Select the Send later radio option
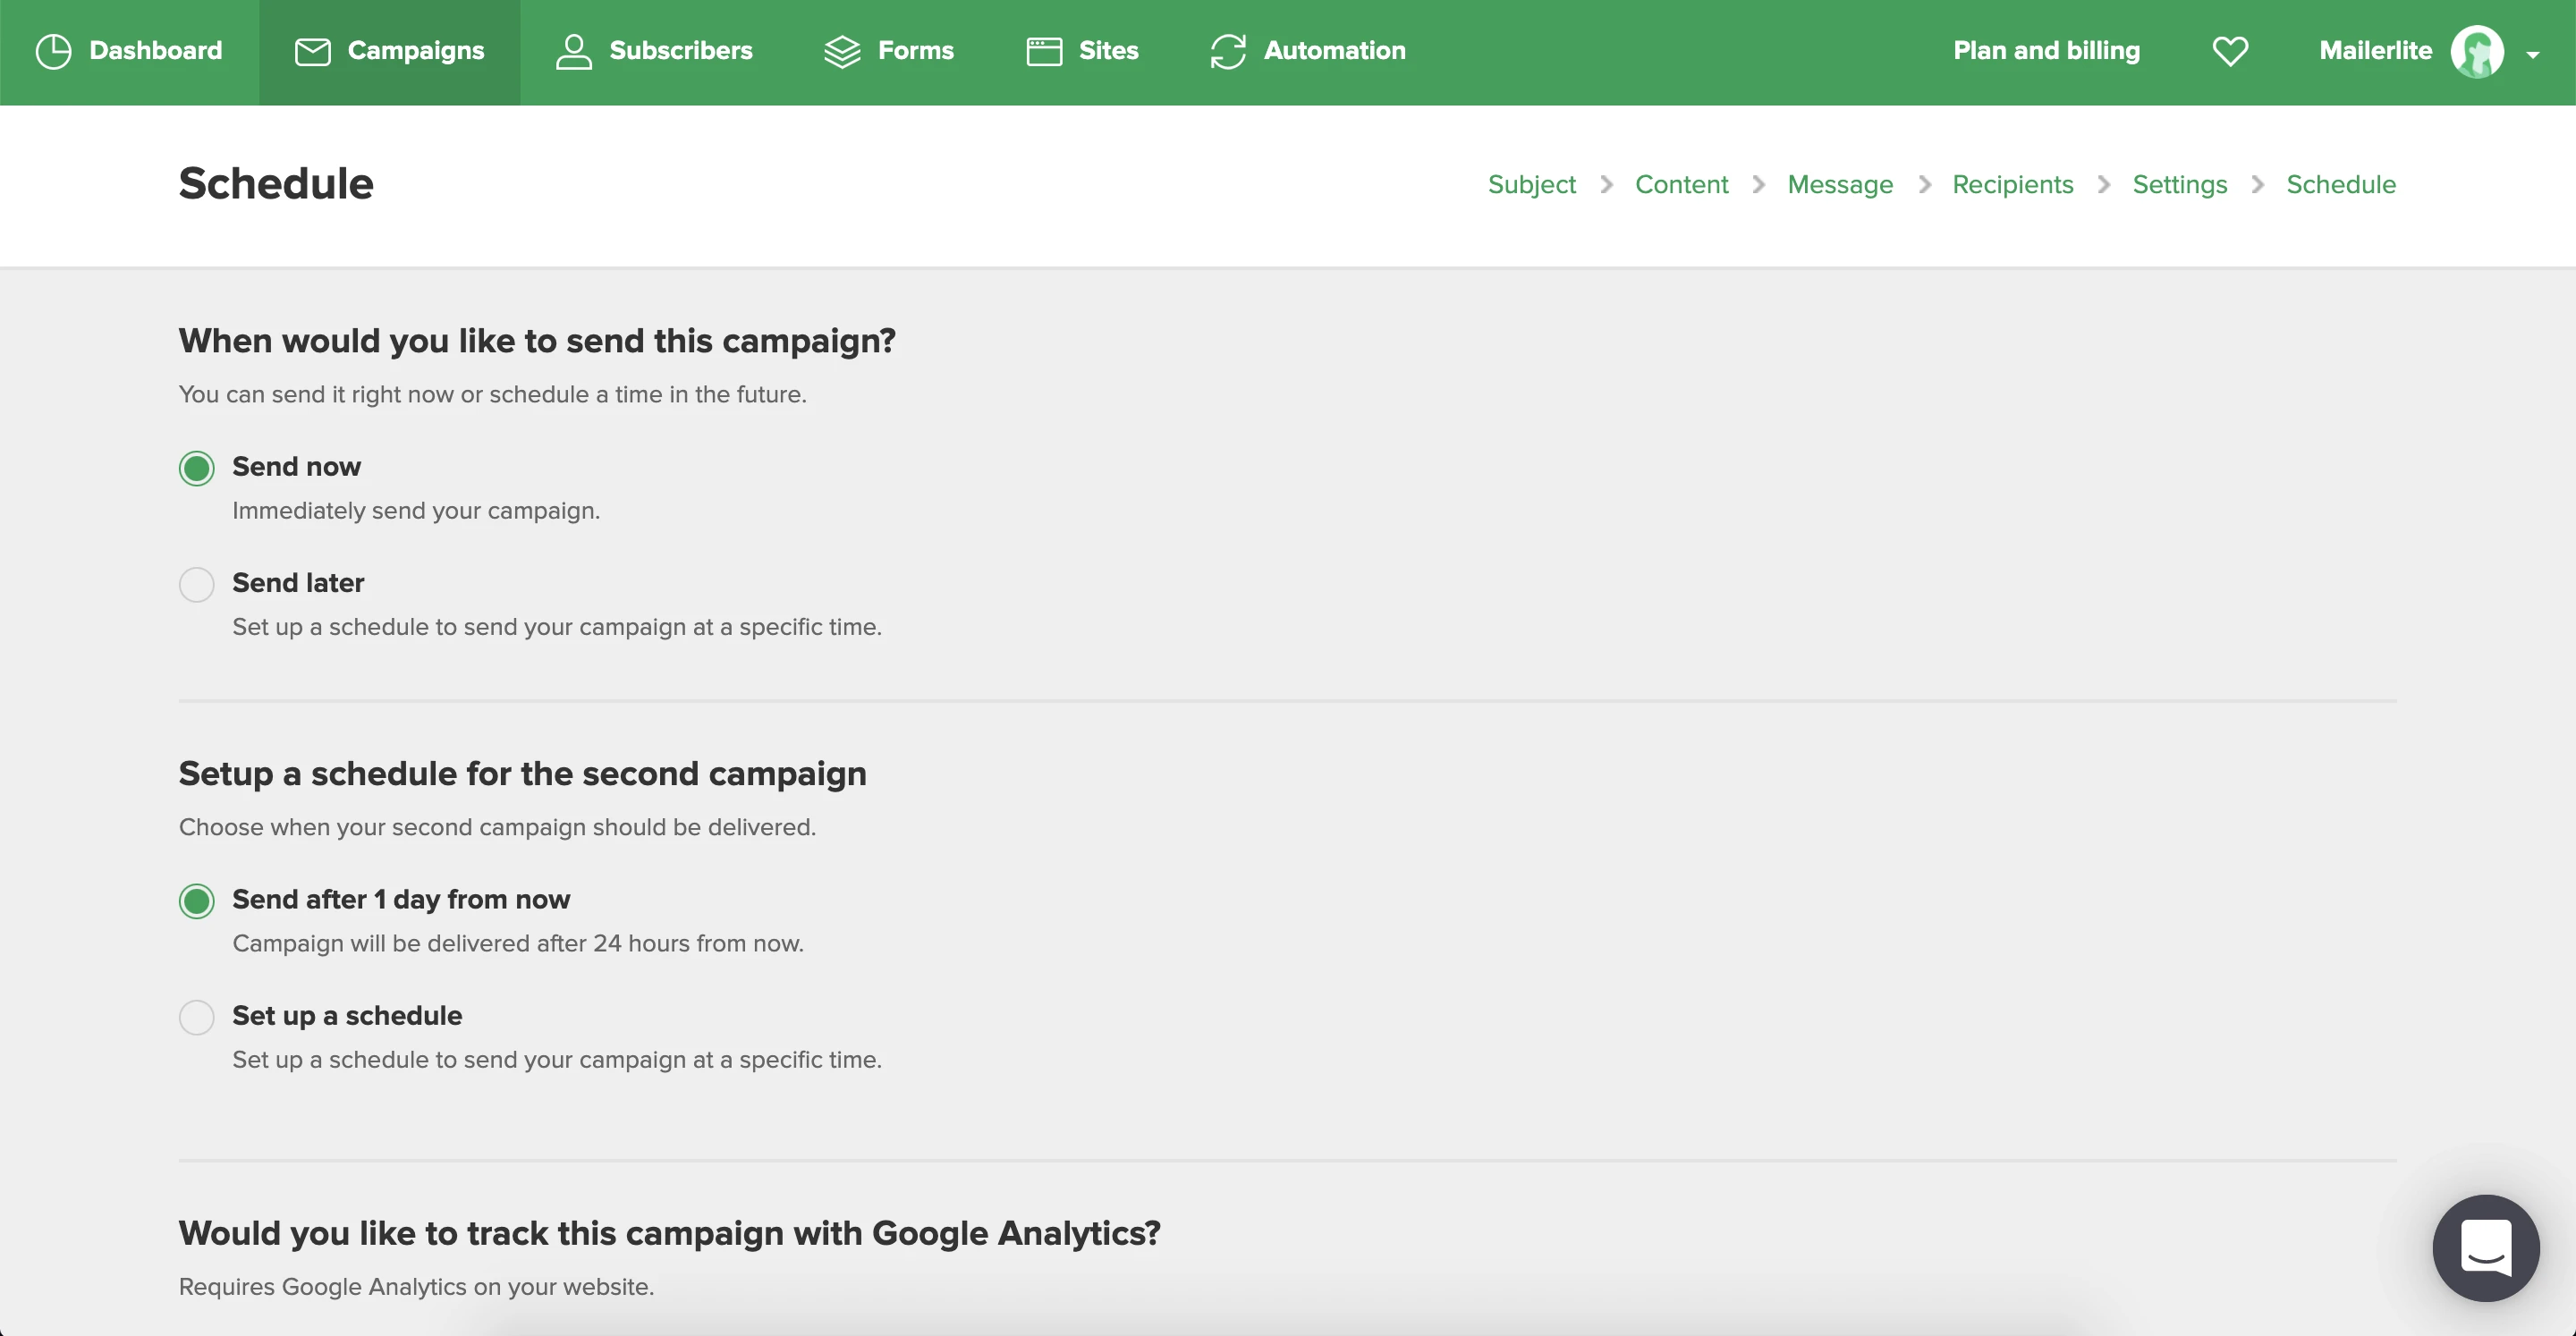The width and height of the screenshot is (2576, 1336). [197, 584]
